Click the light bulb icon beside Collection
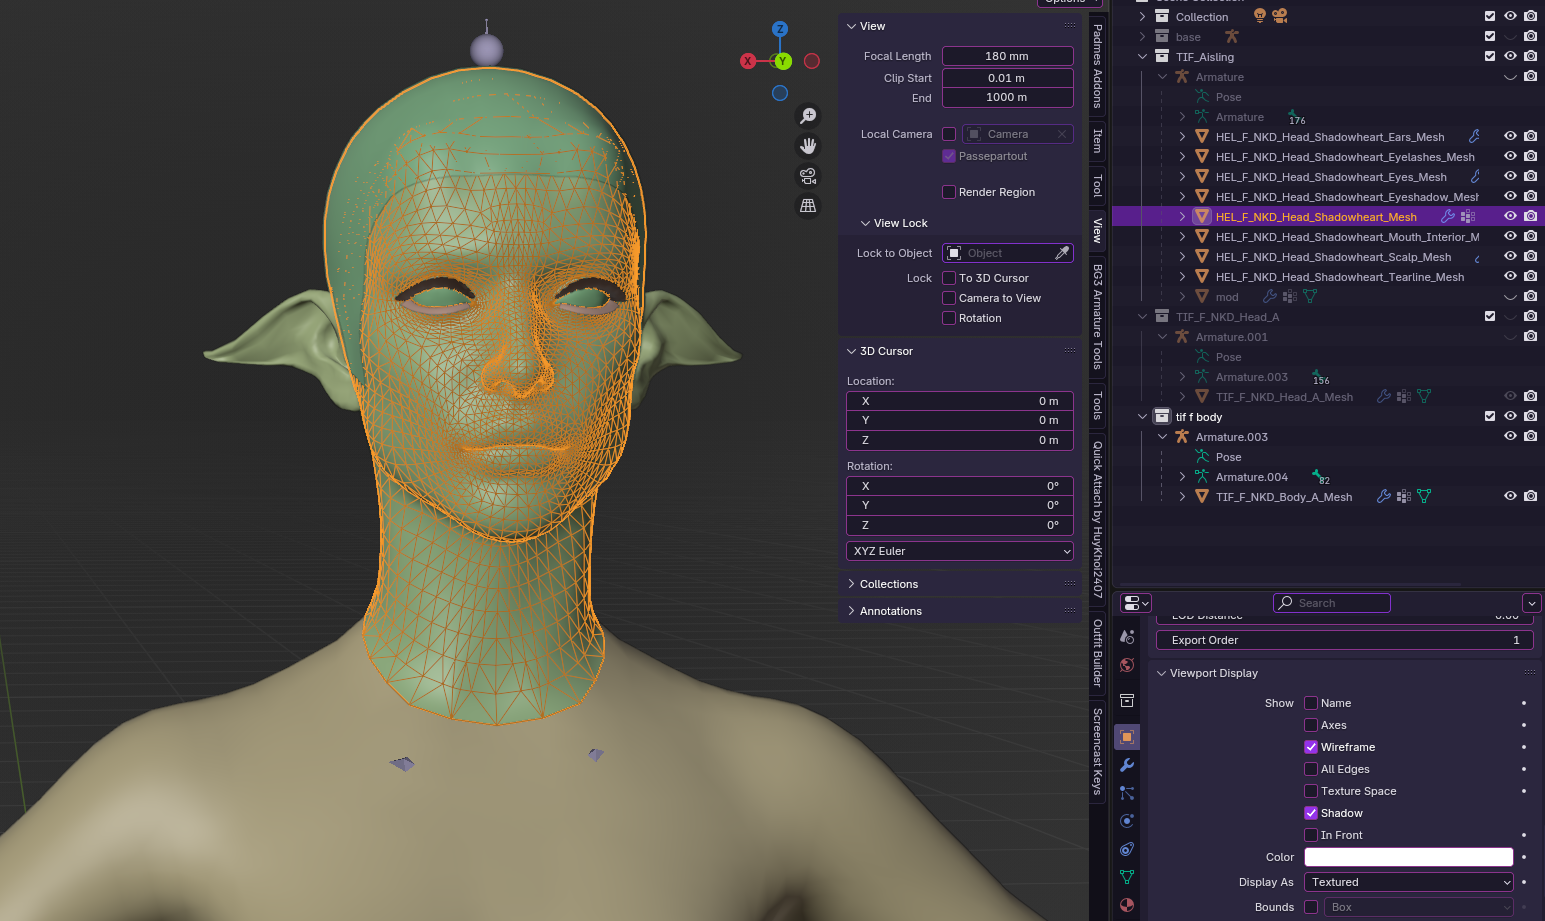Image resolution: width=1545 pixels, height=921 pixels. click(1260, 16)
